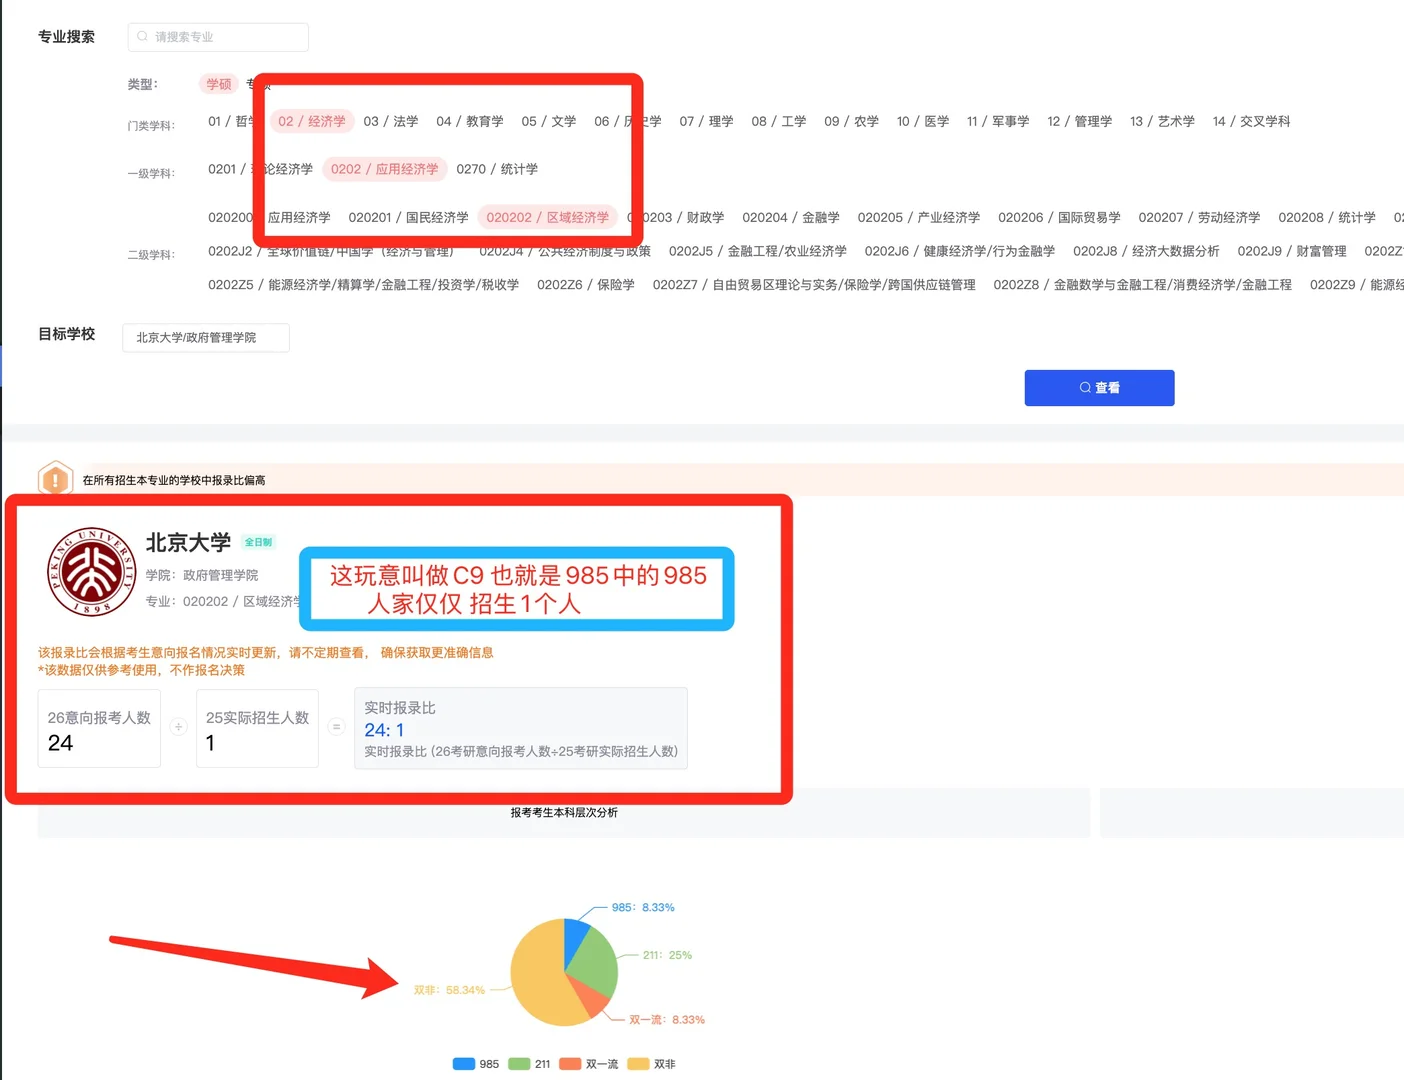1404x1080 pixels.
Task: Focus the 请搜索专业 search field
Action: coord(218,37)
